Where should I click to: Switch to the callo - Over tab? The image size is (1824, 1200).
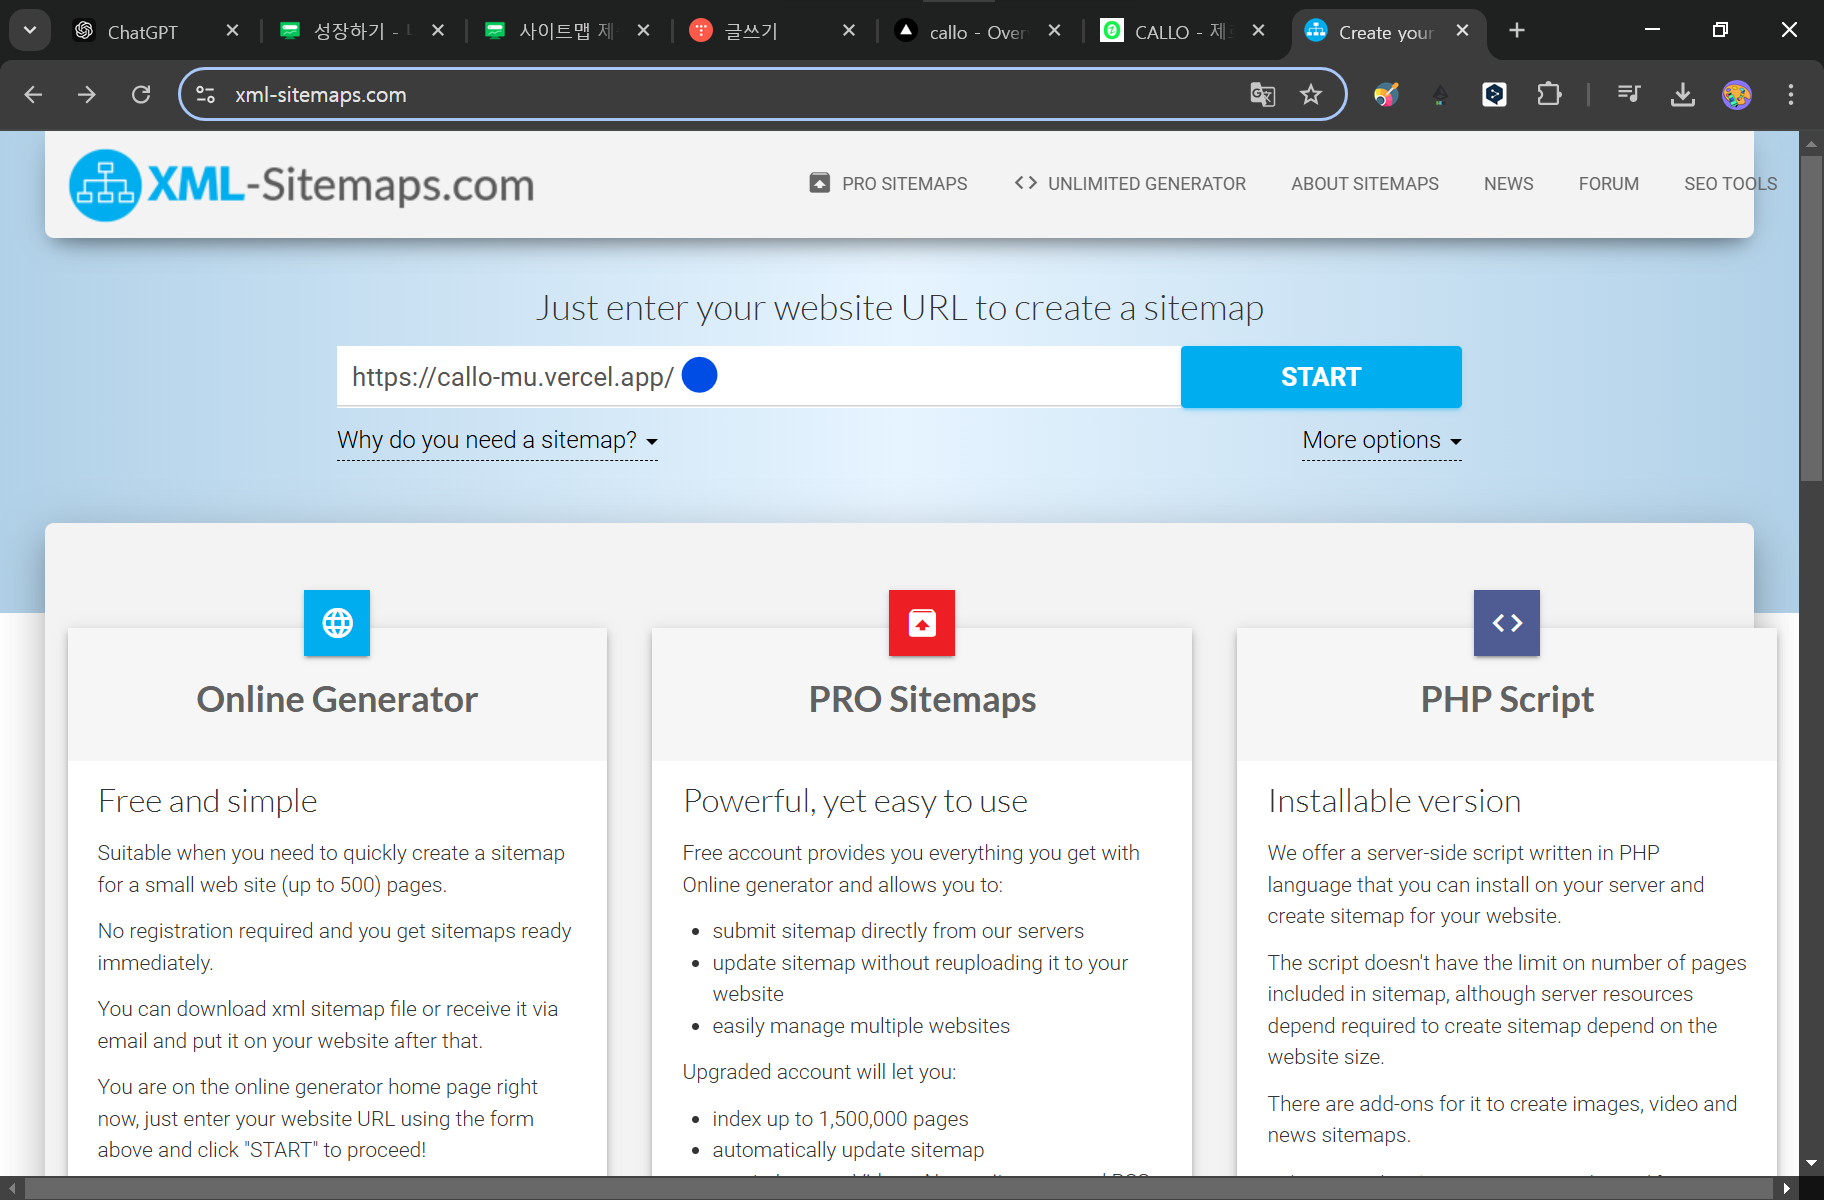(965, 32)
